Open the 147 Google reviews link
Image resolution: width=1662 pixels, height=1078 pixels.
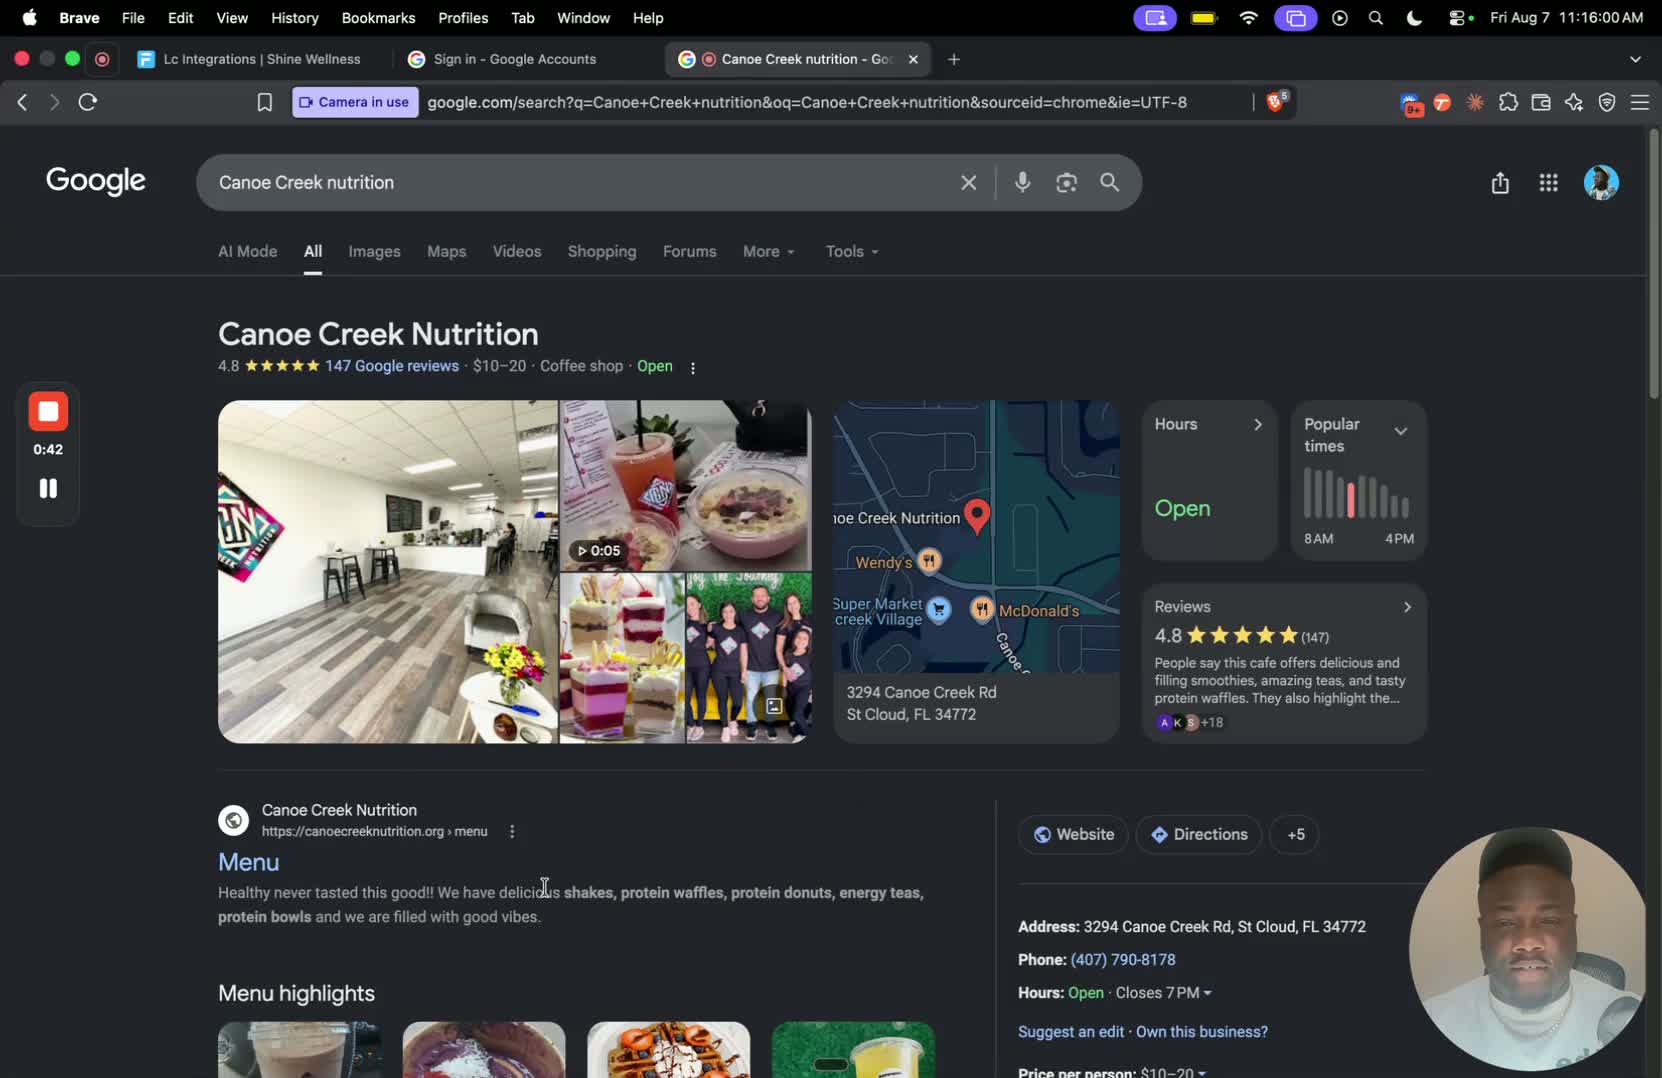tap(391, 366)
